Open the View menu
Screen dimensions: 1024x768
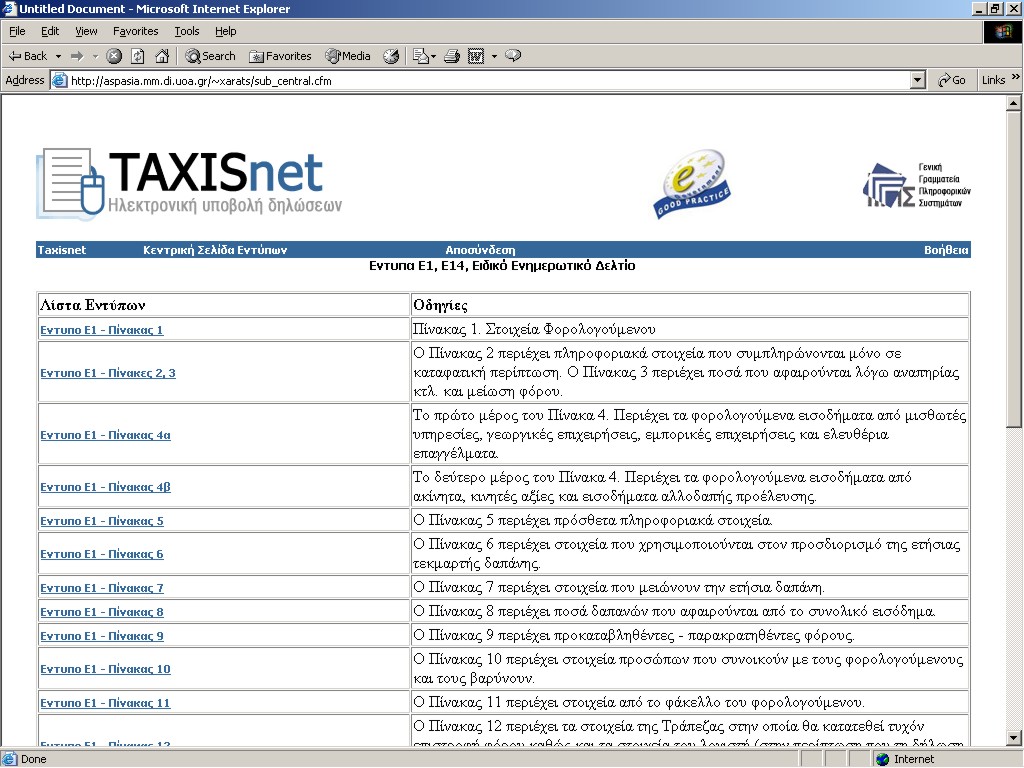click(x=86, y=31)
